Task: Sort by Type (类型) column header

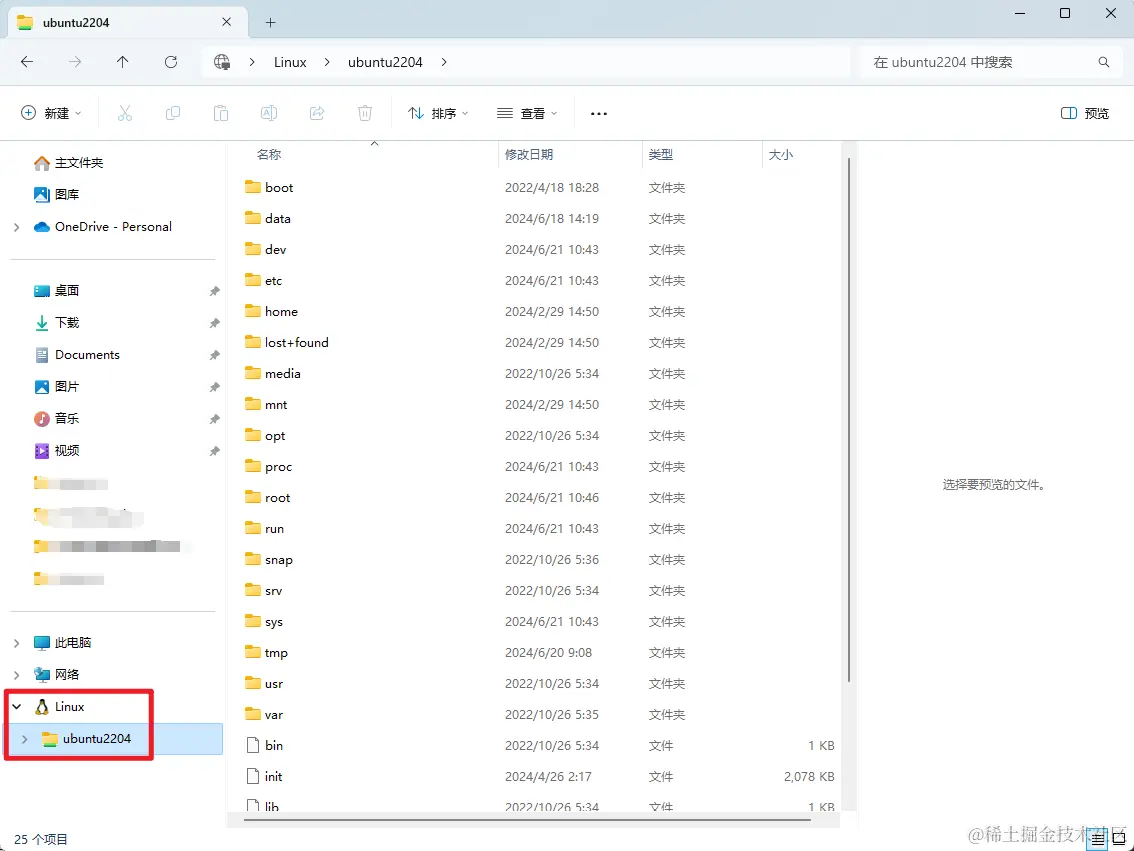Action: (x=660, y=155)
